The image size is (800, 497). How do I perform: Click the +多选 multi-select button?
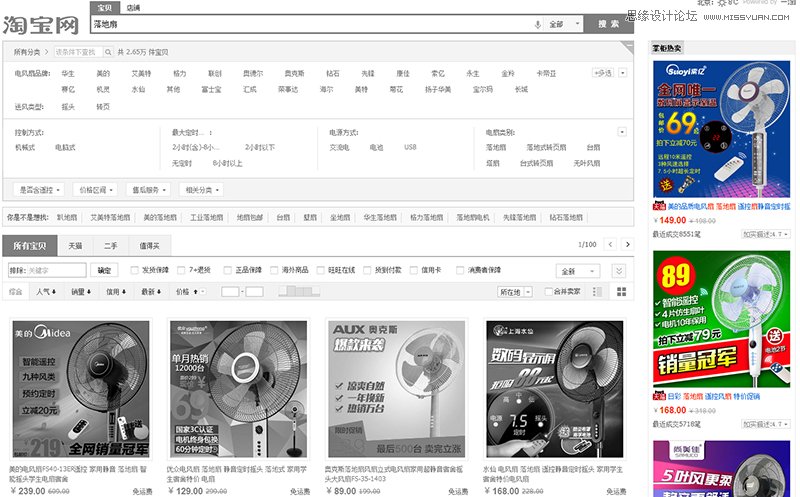[603, 73]
